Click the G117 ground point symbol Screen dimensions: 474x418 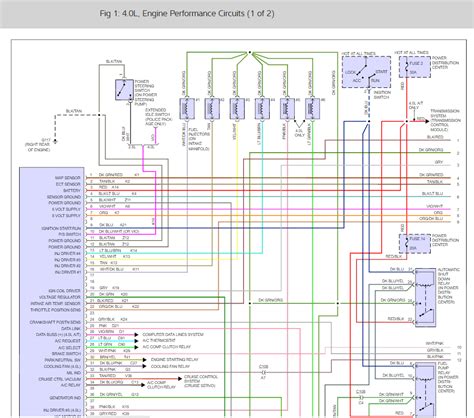pyautogui.click(x=55, y=141)
